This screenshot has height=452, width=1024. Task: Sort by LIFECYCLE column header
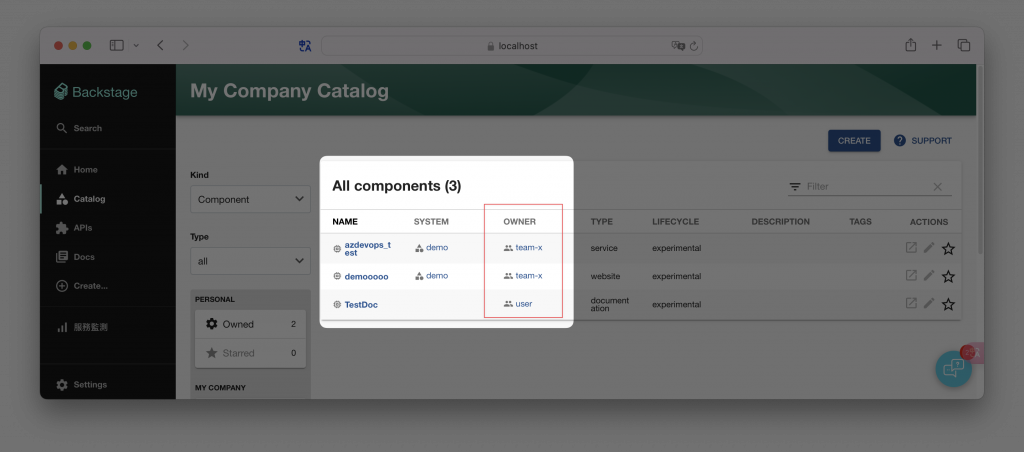(x=675, y=221)
